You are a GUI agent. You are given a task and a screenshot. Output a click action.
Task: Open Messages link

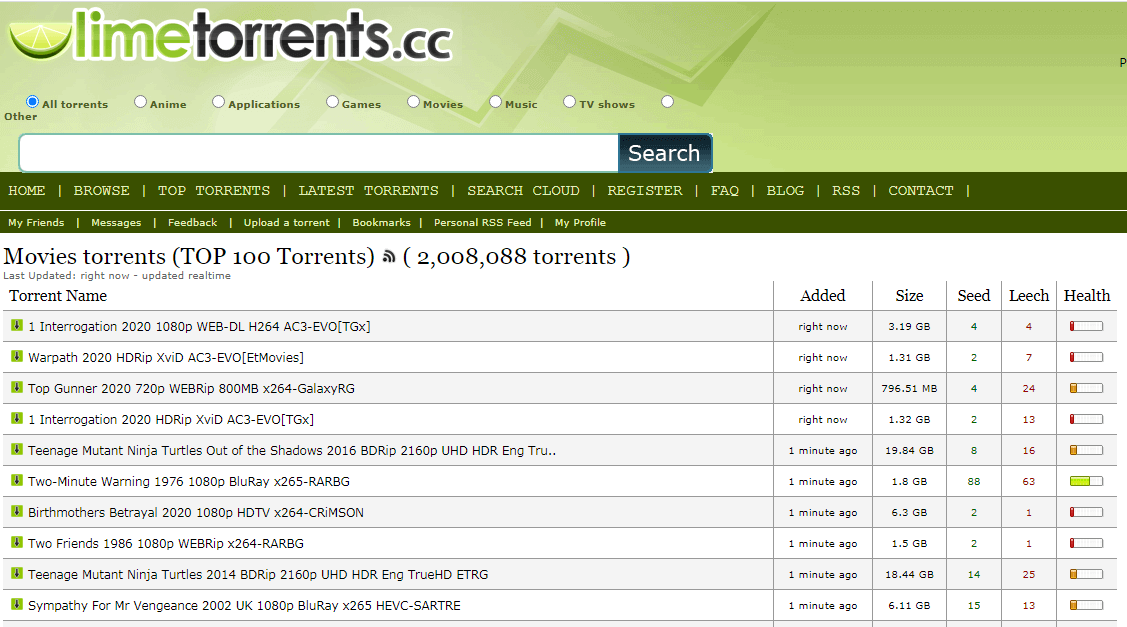pyautogui.click(x=116, y=222)
